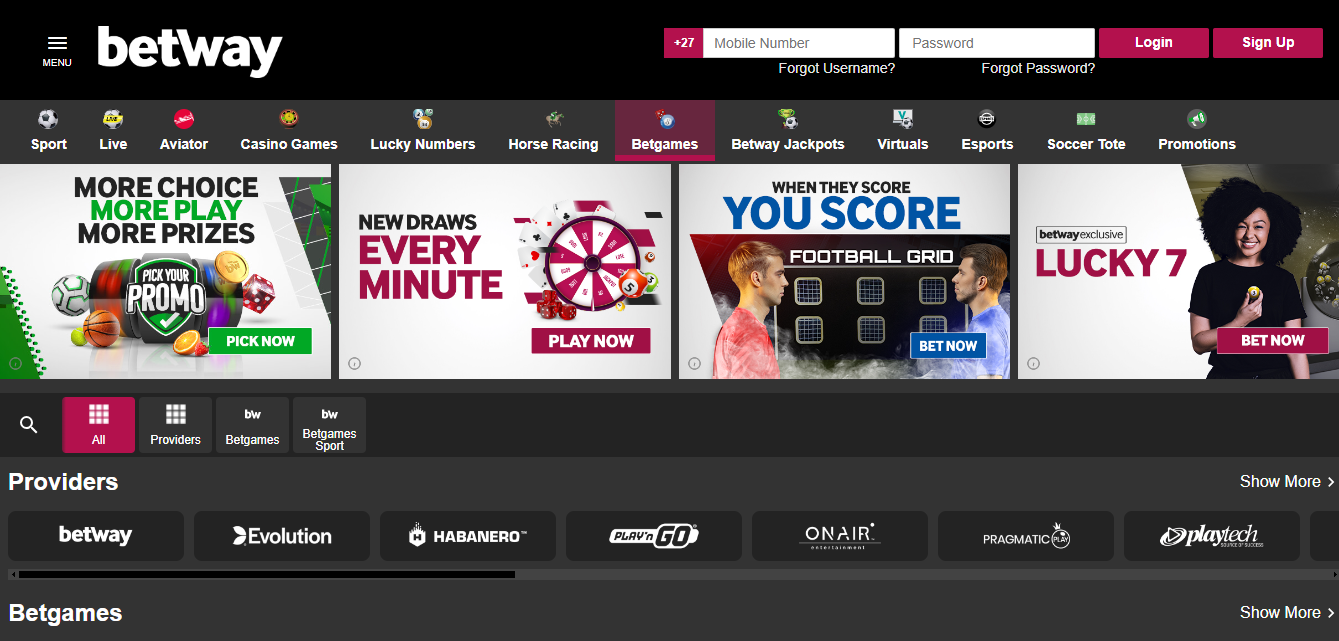
Task: Click the Esports icon in navigation
Action: click(987, 120)
